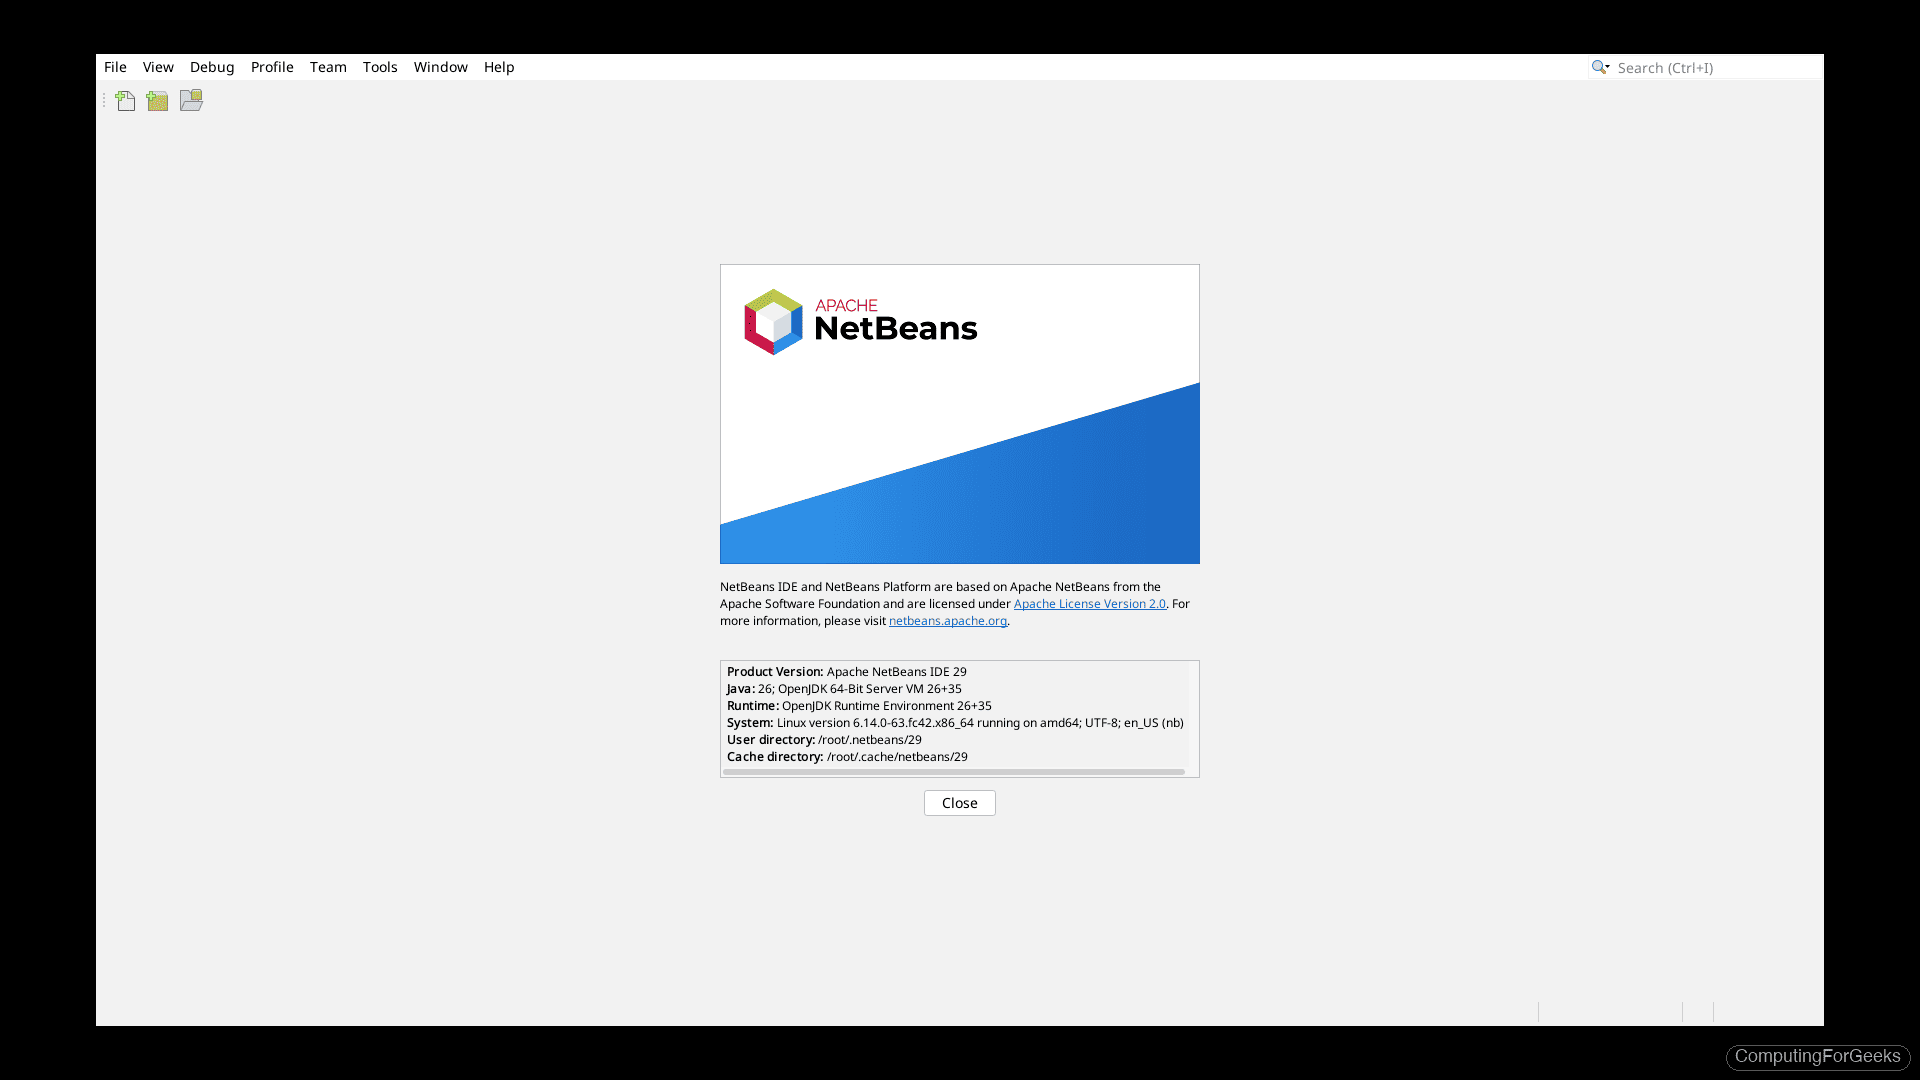Open the Tools menu

click(x=380, y=67)
